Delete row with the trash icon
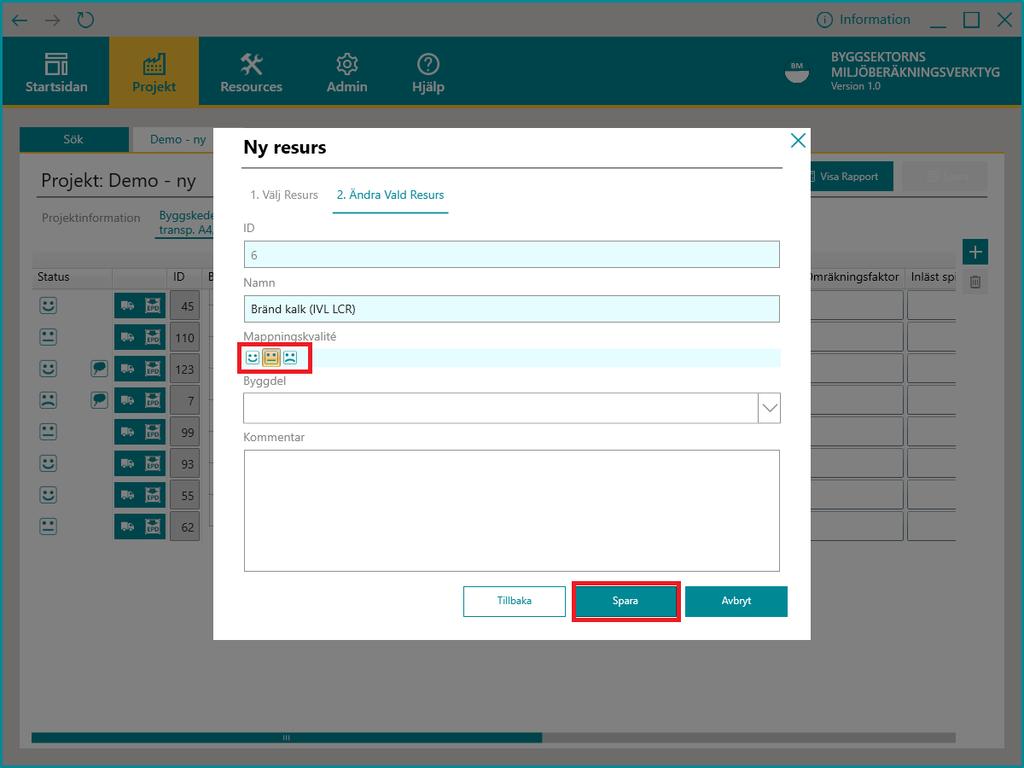This screenshot has height=768, width=1024. point(975,282)
